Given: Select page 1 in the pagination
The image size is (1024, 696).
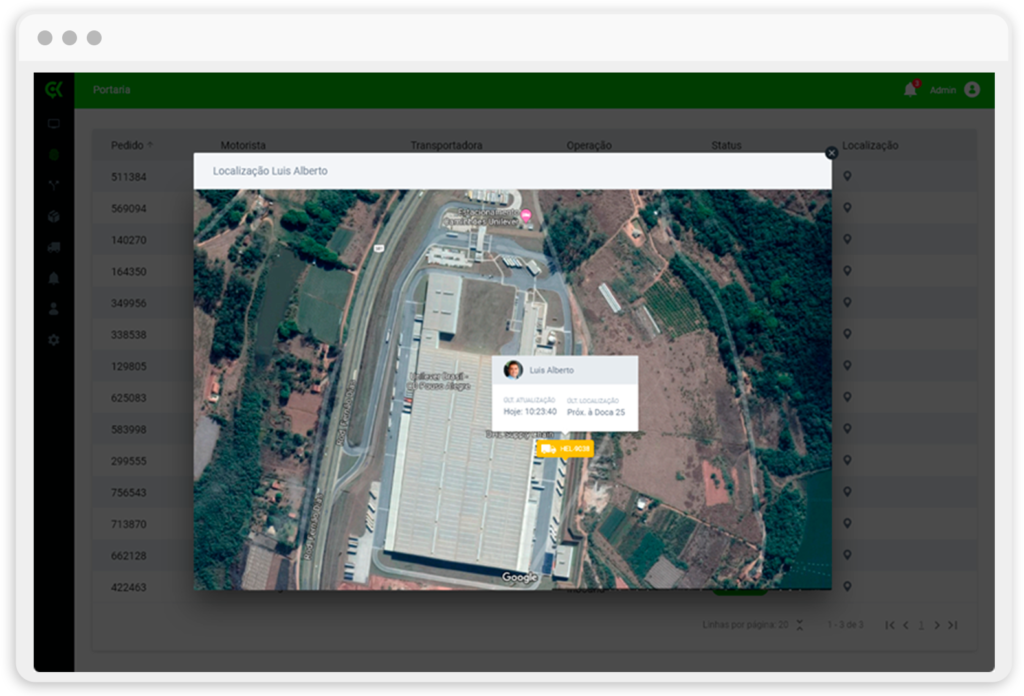Looking at the screenshot, I should point(921,625).
